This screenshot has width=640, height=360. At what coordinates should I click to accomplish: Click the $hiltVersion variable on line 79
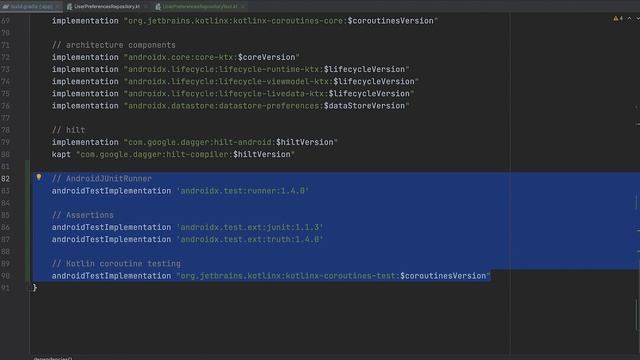pos(304,142)
